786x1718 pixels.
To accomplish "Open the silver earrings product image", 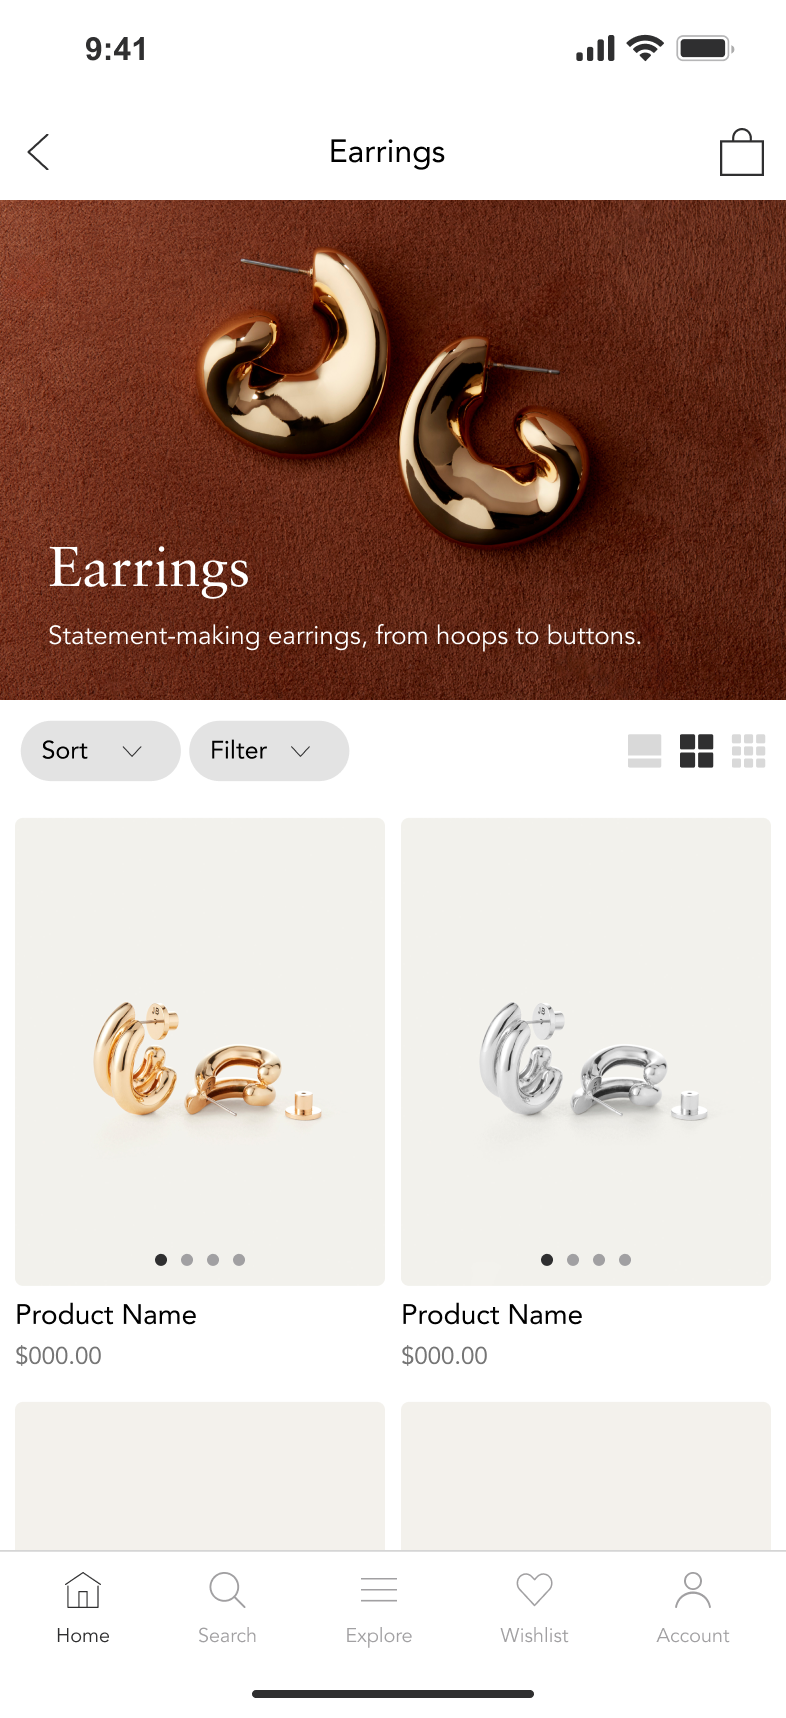I will (x=586, y=1052).
